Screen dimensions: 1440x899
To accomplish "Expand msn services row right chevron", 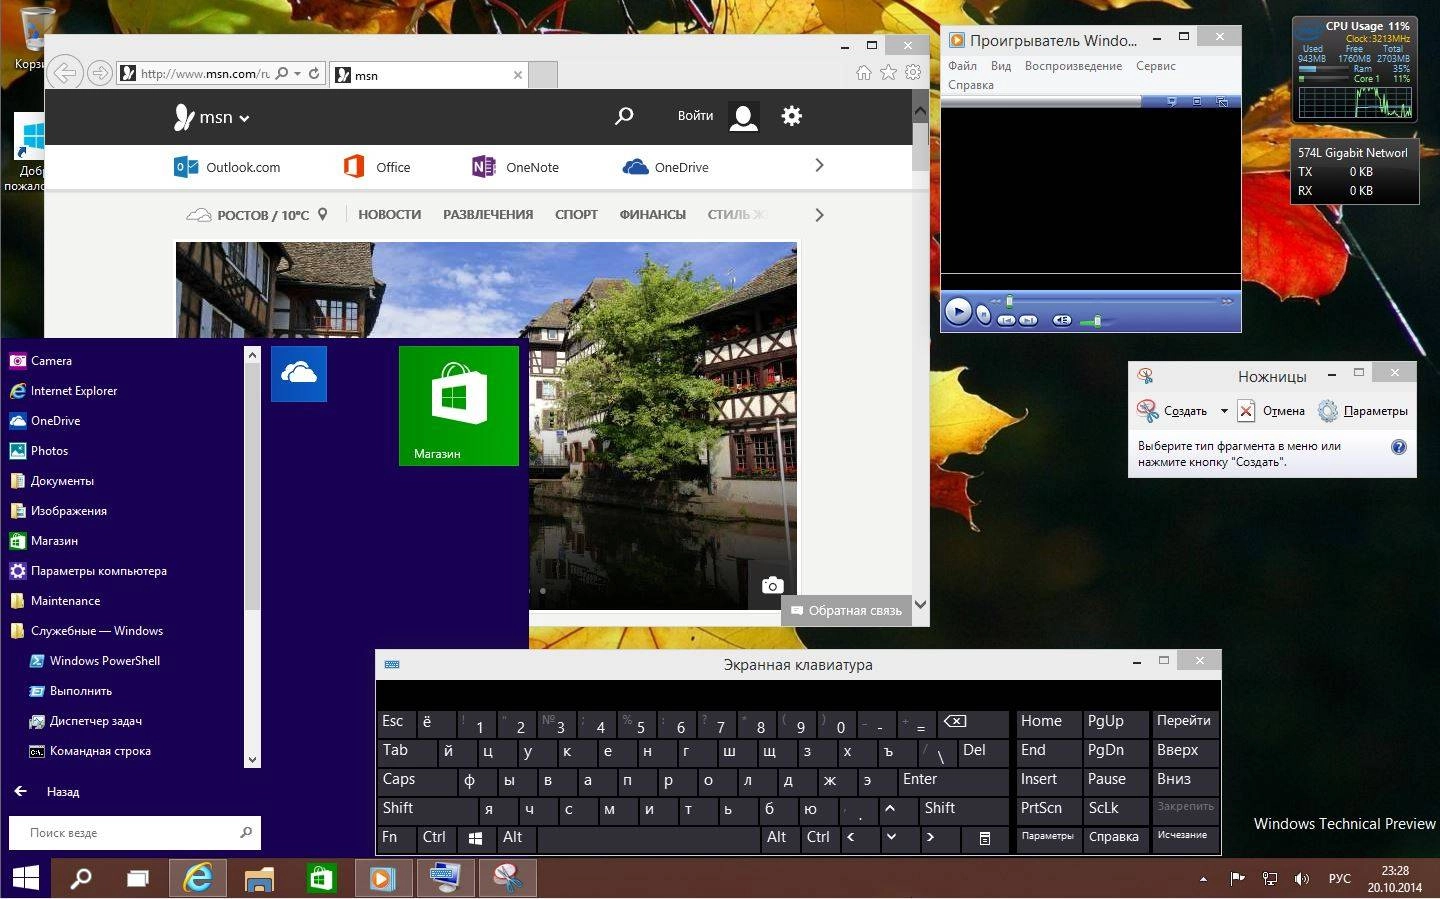I will [x=819, y=165].
